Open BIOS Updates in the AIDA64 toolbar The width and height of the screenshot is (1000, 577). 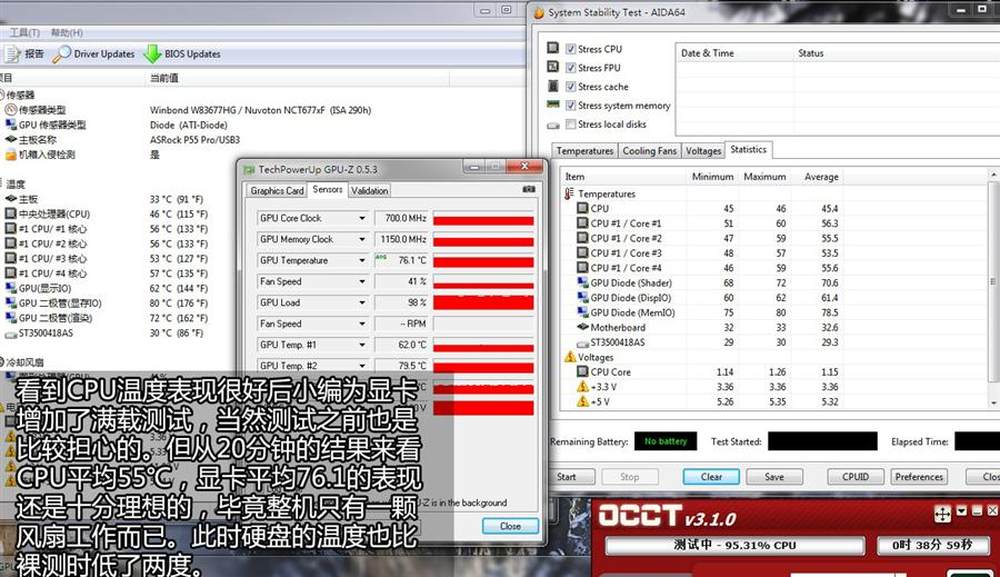[x=182, y=54]
